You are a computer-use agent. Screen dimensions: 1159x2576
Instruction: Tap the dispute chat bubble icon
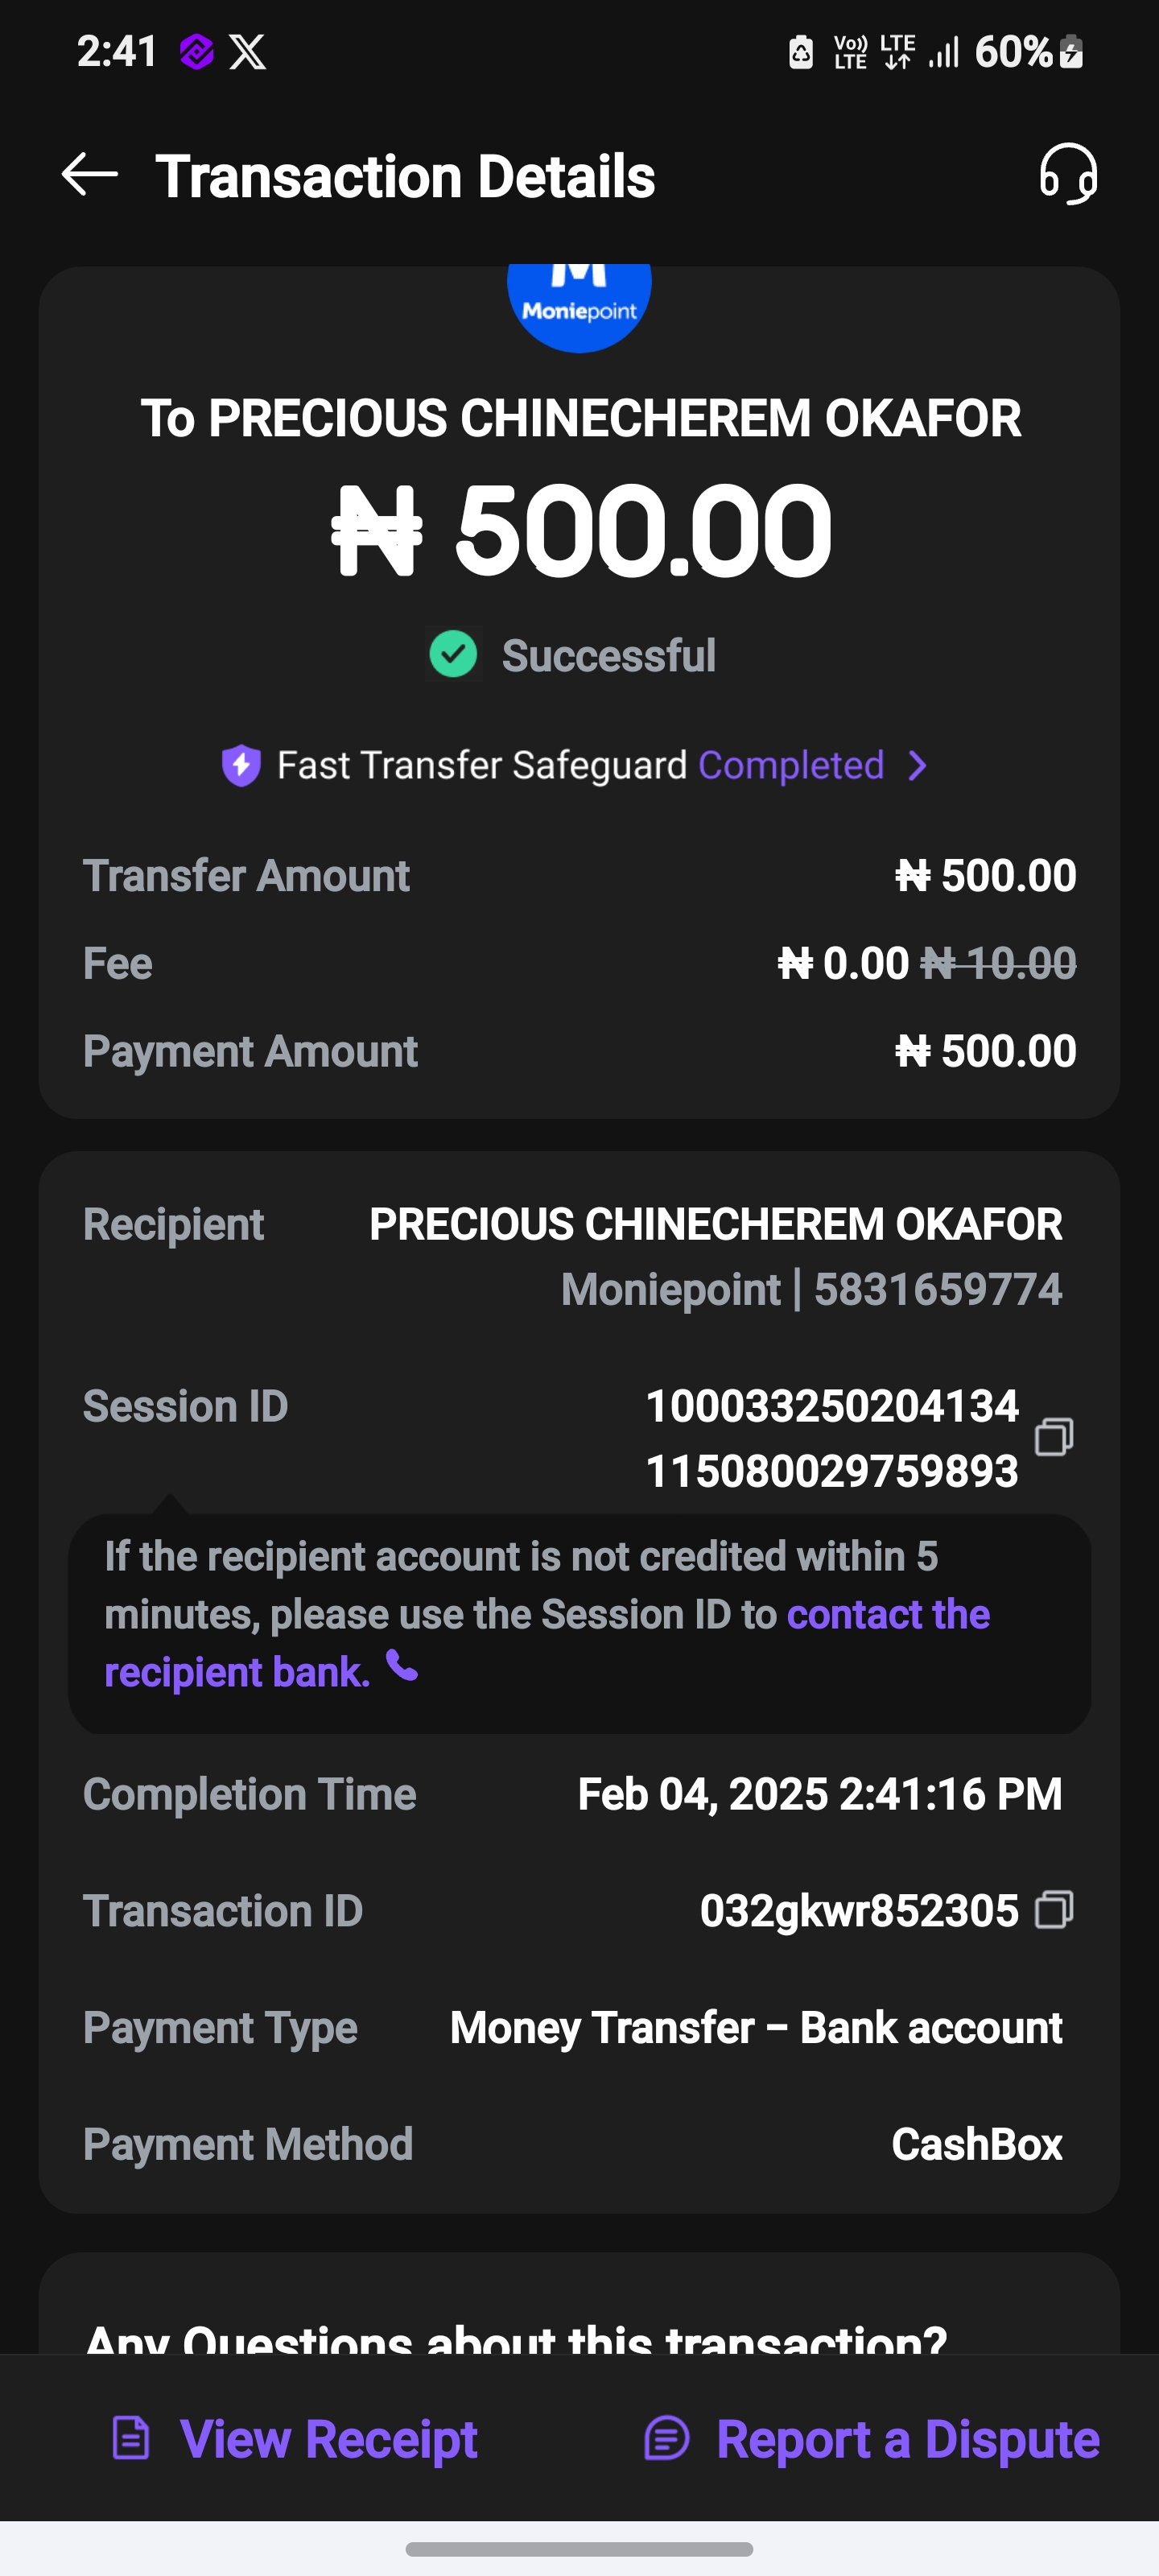[667, 2438]
